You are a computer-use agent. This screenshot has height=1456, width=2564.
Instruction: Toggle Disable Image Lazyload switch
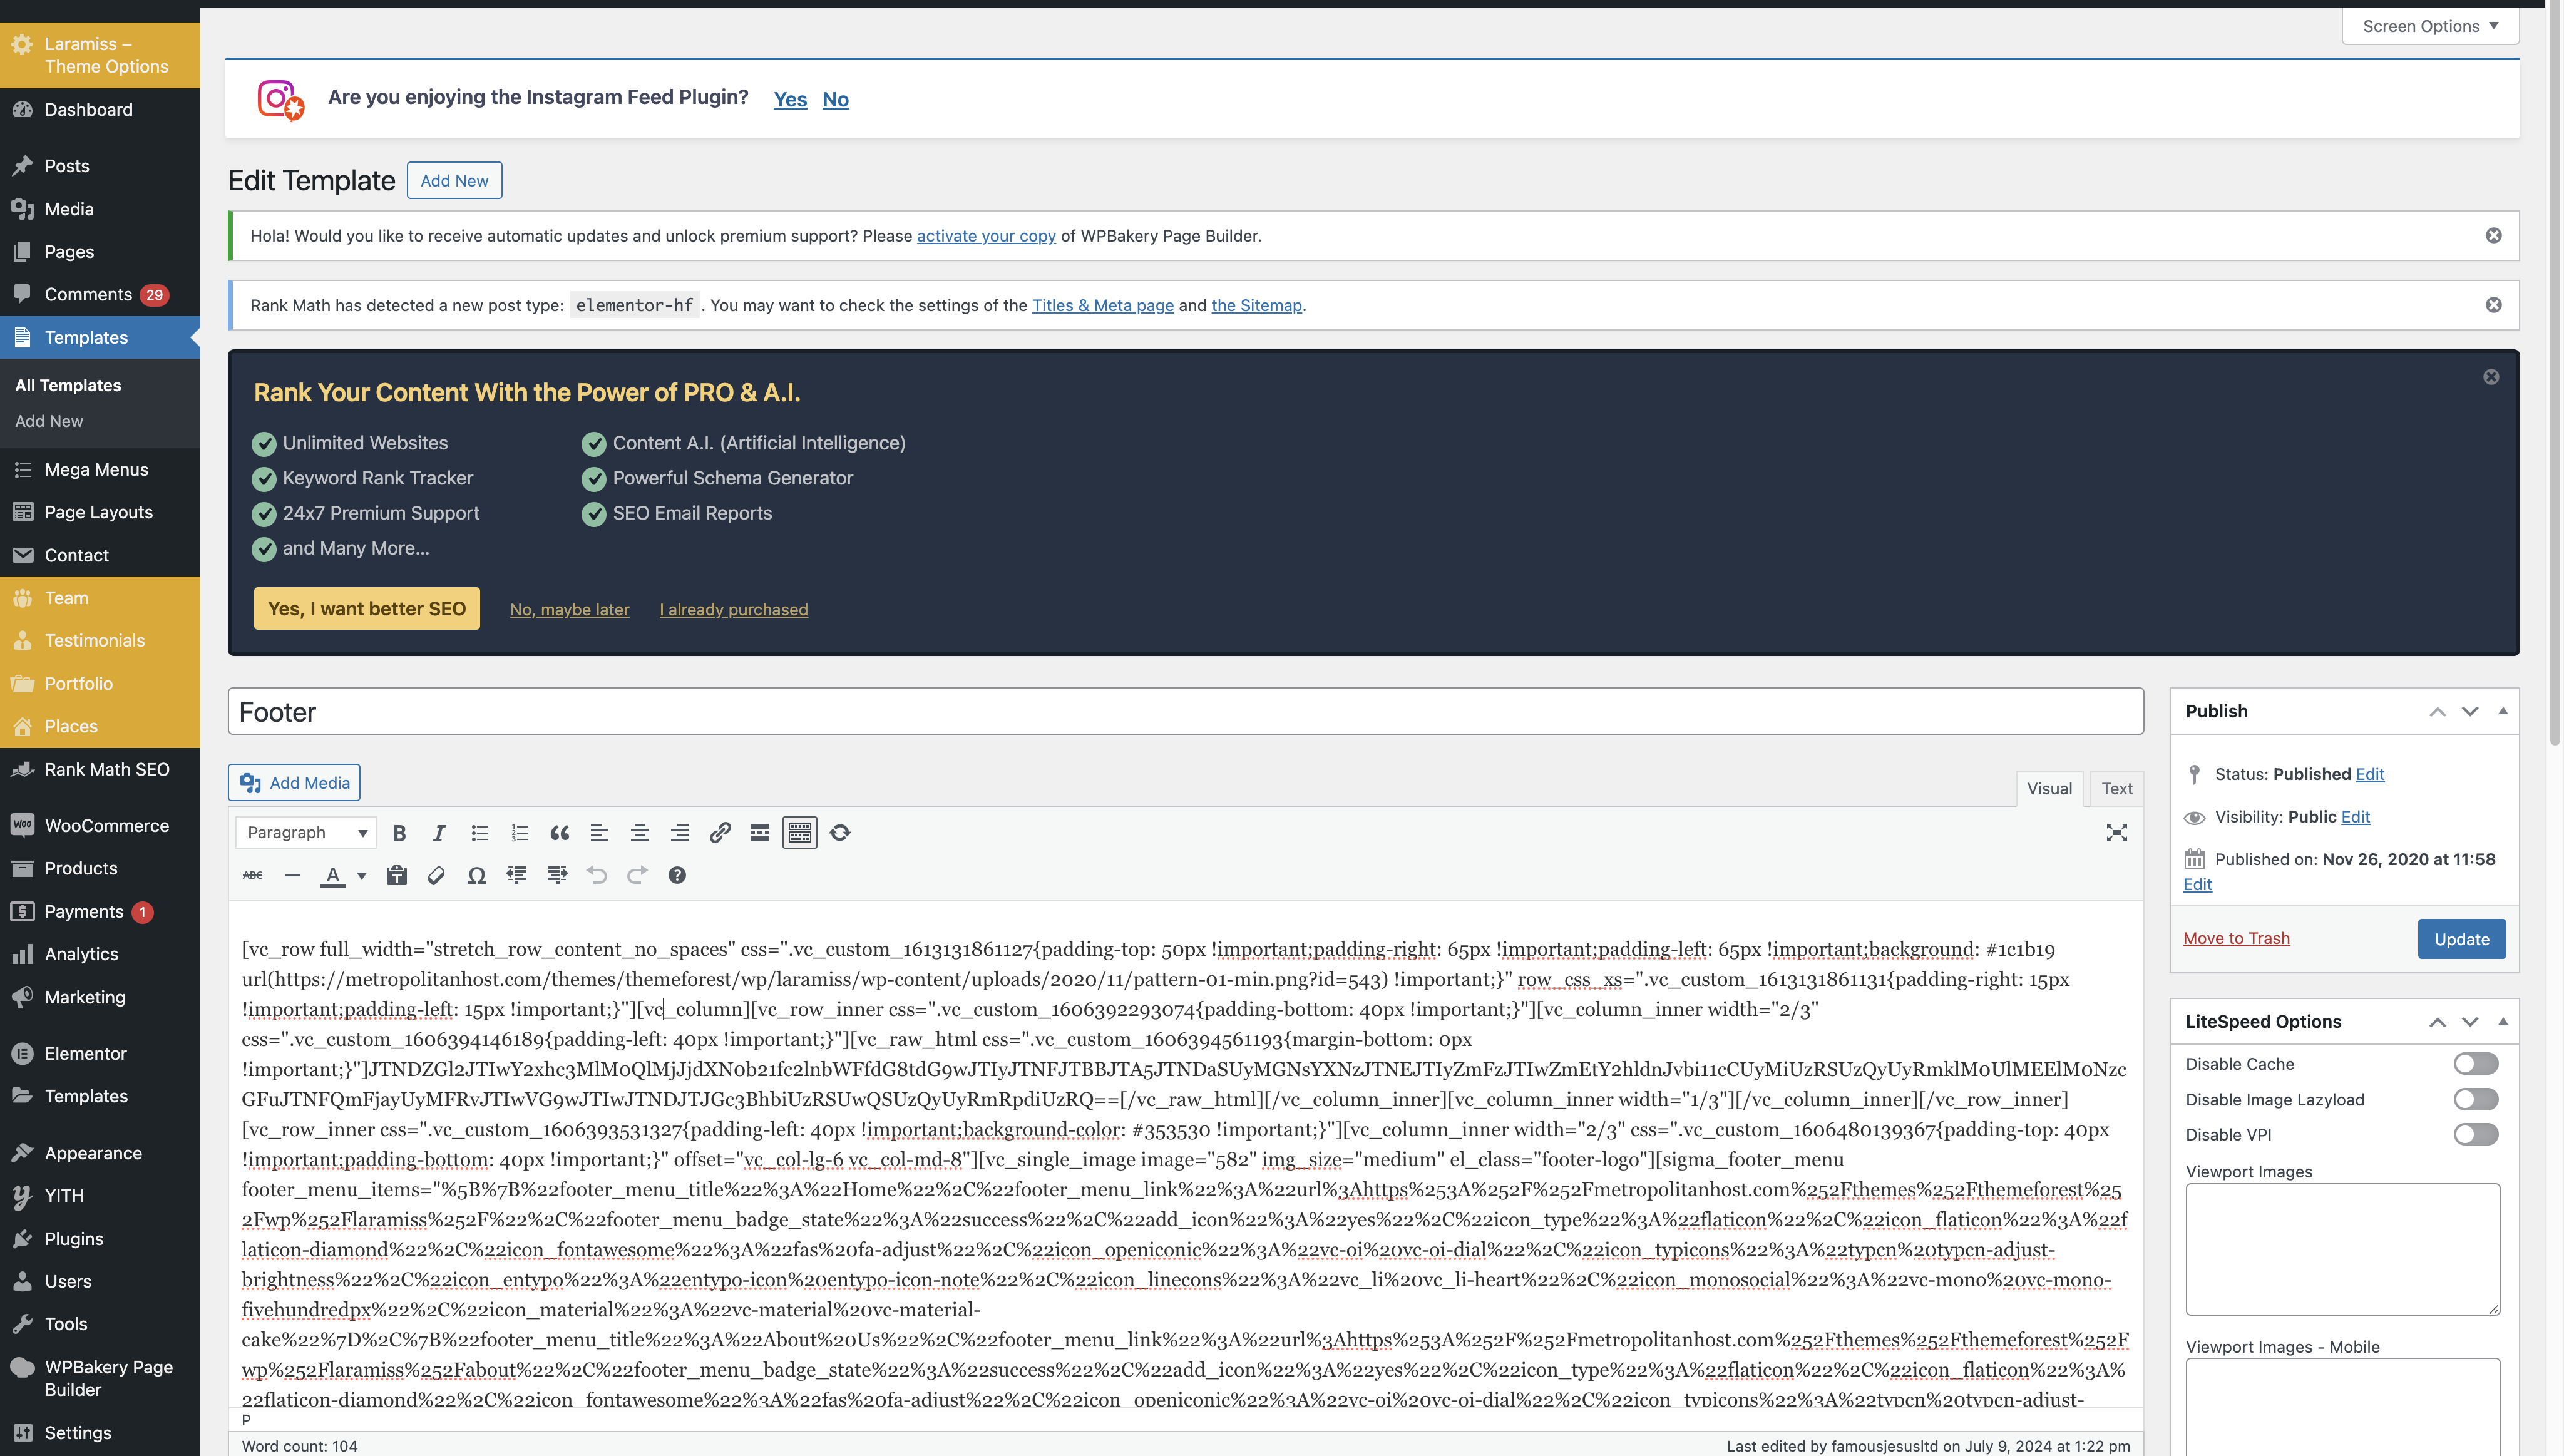pos(2476,1100)
